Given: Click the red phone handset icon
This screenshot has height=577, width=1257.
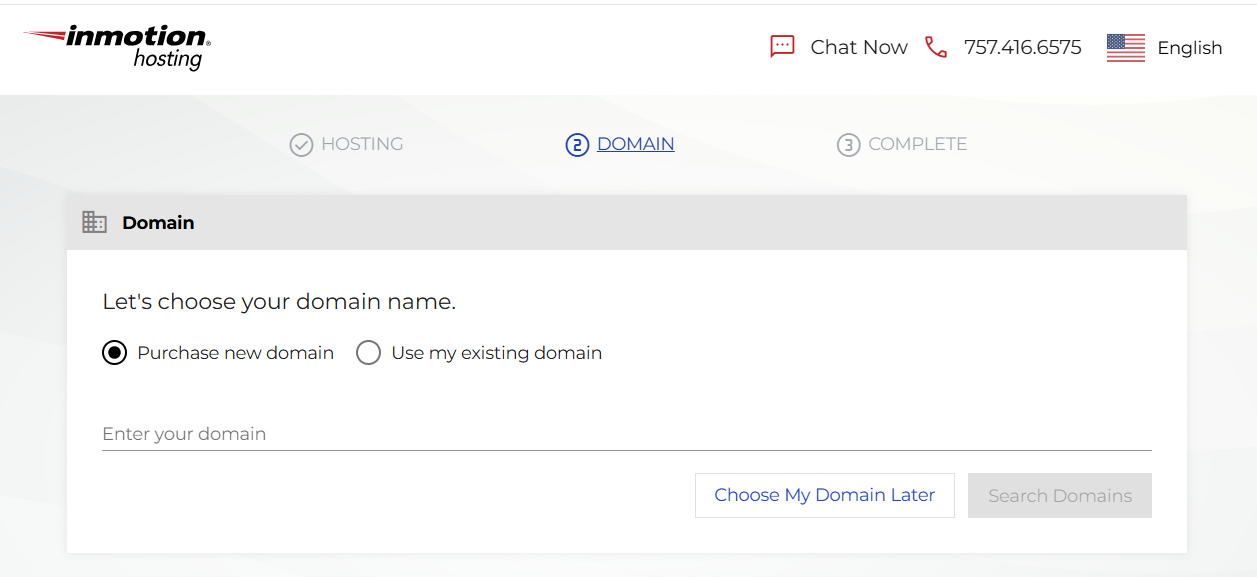Looking at the screenshot, I should tap(936, 47).
